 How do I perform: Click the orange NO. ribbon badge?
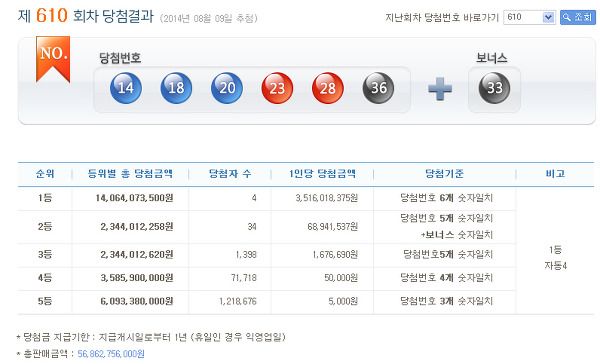(x=53, y=59)
